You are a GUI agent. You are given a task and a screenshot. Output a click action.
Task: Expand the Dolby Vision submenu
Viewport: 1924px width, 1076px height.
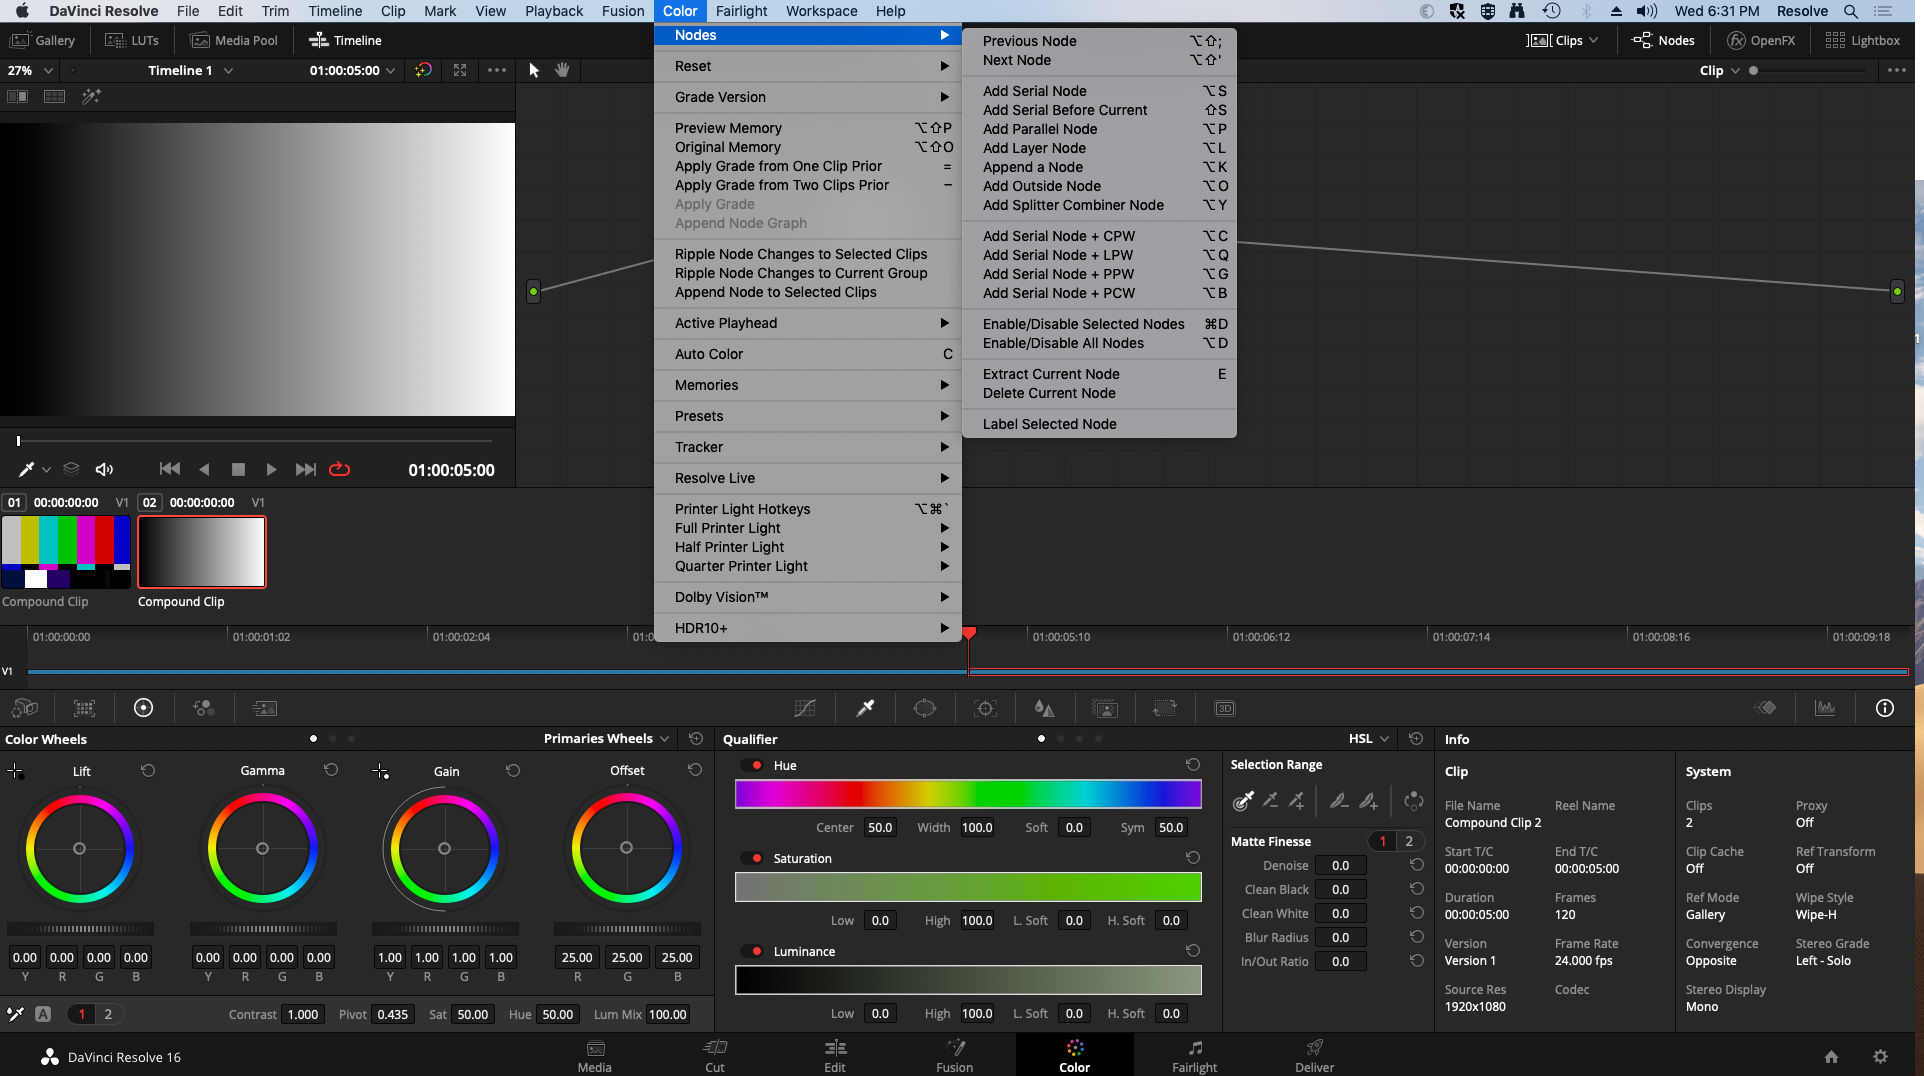(808, 597)
